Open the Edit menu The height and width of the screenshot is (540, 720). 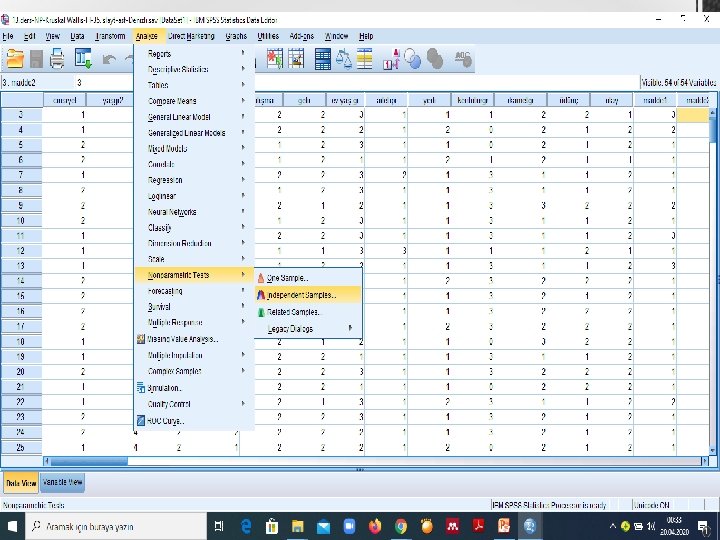pyautogui.click(x=30, y=36)
